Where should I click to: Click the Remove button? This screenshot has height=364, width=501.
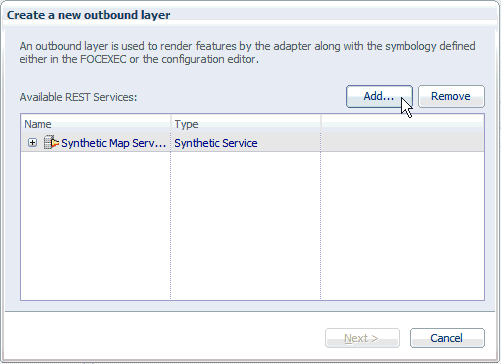point(451,96)
